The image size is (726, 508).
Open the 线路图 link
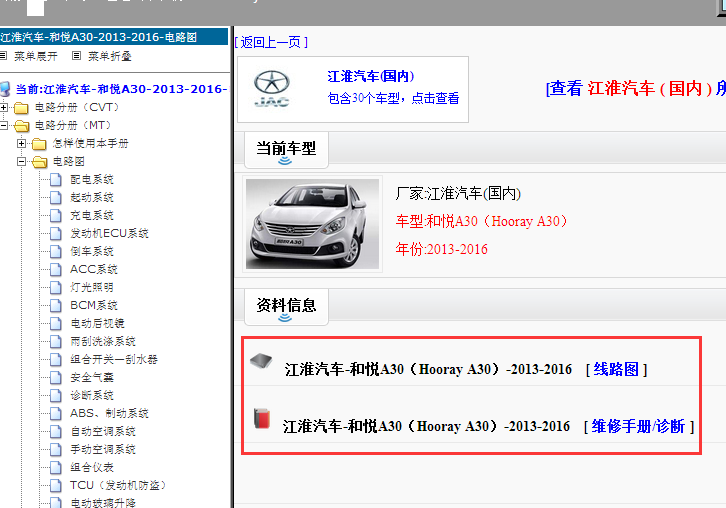[616, 369]
